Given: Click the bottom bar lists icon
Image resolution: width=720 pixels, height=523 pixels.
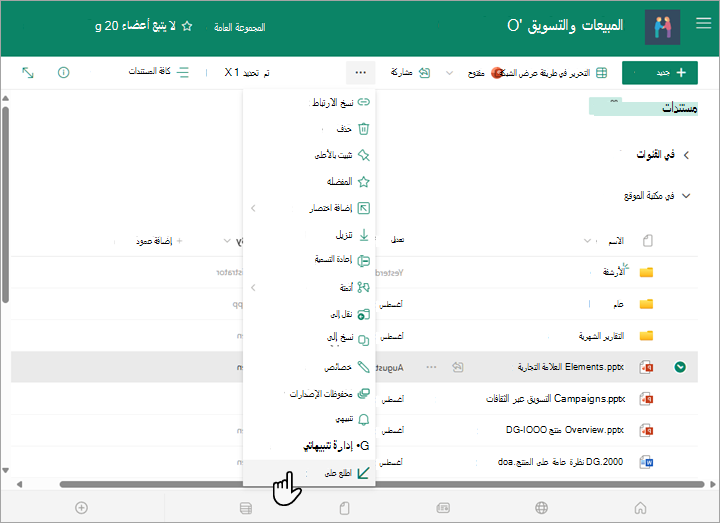Looking at the screenshot, I should 246,508.
